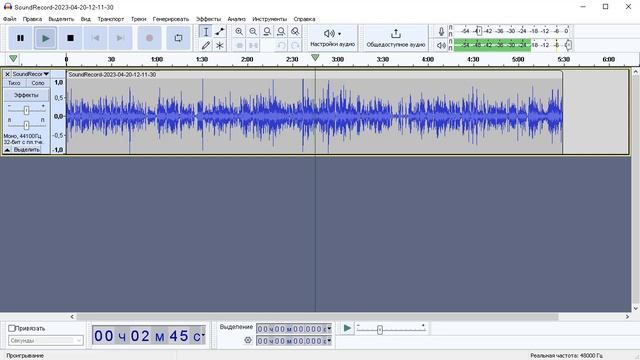Click the Trim audio outside selection icon
Viewport: 640px width, 360px height.
pyautogui.click(x=240, y=45)
